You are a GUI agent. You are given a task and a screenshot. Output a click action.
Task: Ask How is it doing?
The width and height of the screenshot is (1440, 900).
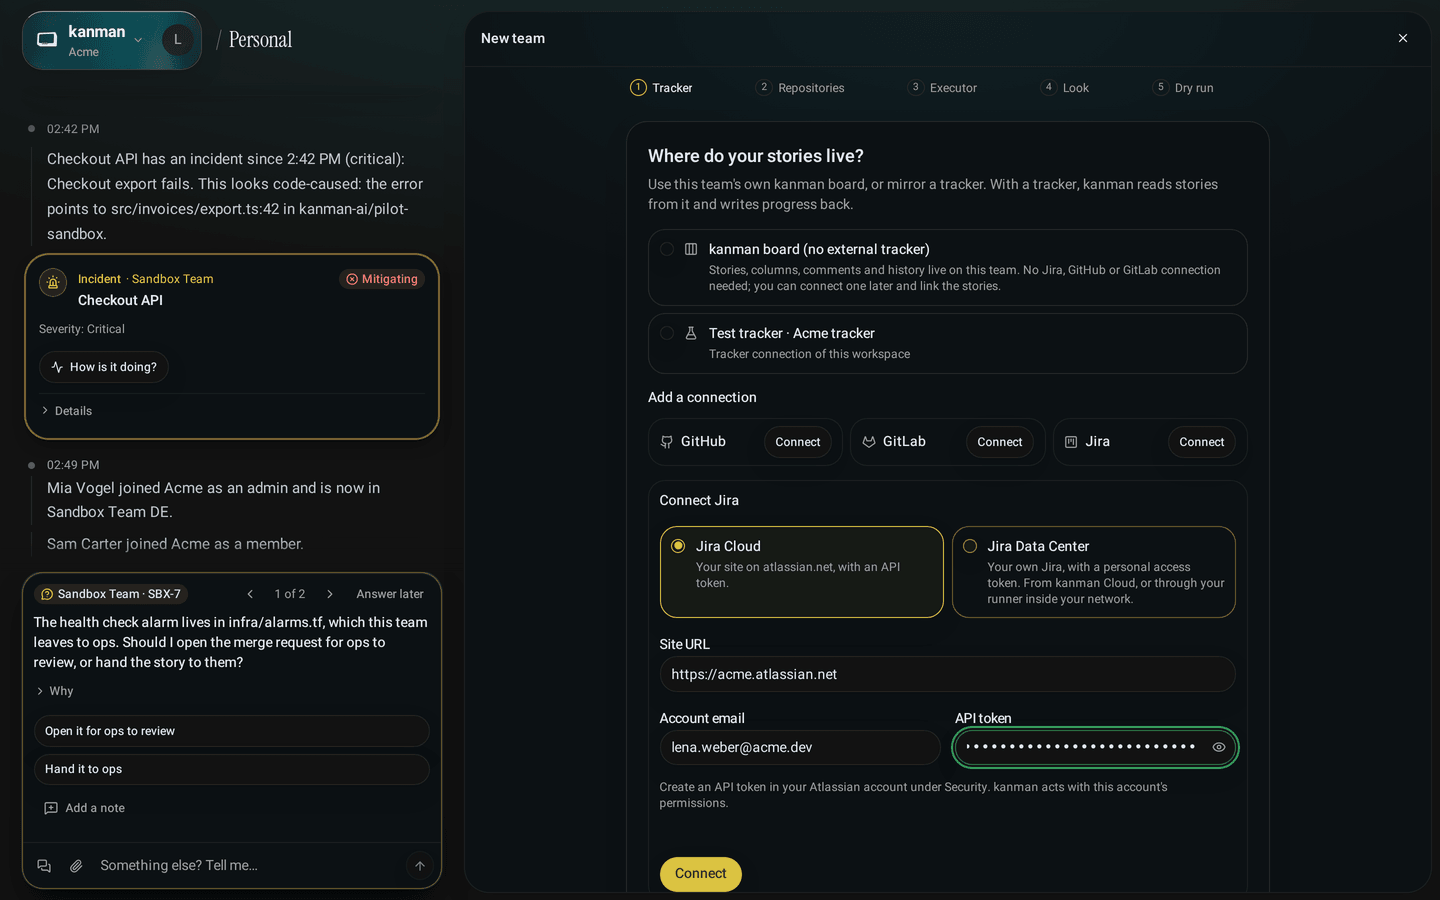104,367
